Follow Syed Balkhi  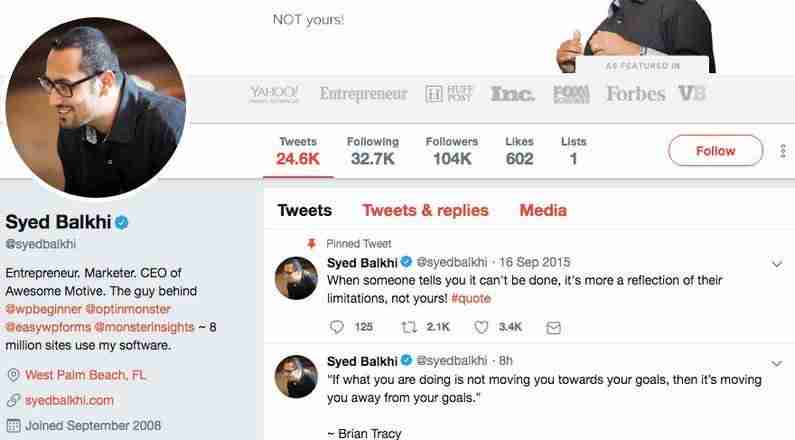click(x=715, y=151)
